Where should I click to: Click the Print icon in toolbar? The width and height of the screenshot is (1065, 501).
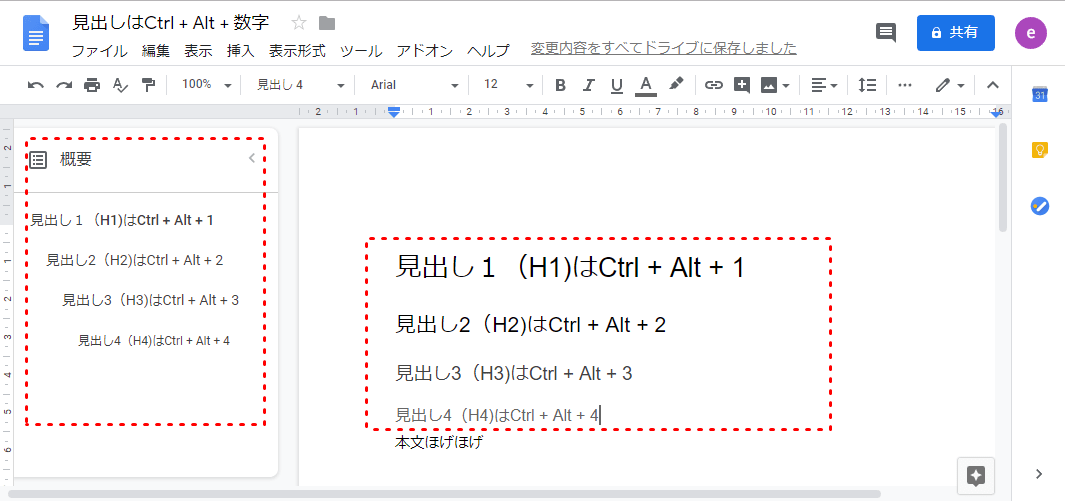click(x=92, y=85)
